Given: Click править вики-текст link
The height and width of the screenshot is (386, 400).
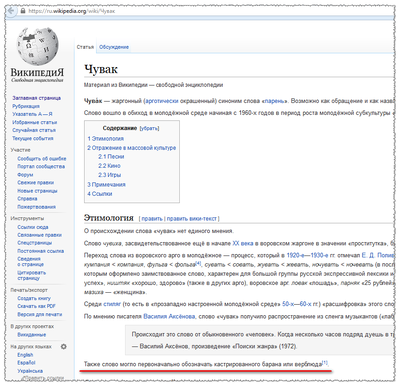Looking at the screenshot, I should click(x=192, y=219).
